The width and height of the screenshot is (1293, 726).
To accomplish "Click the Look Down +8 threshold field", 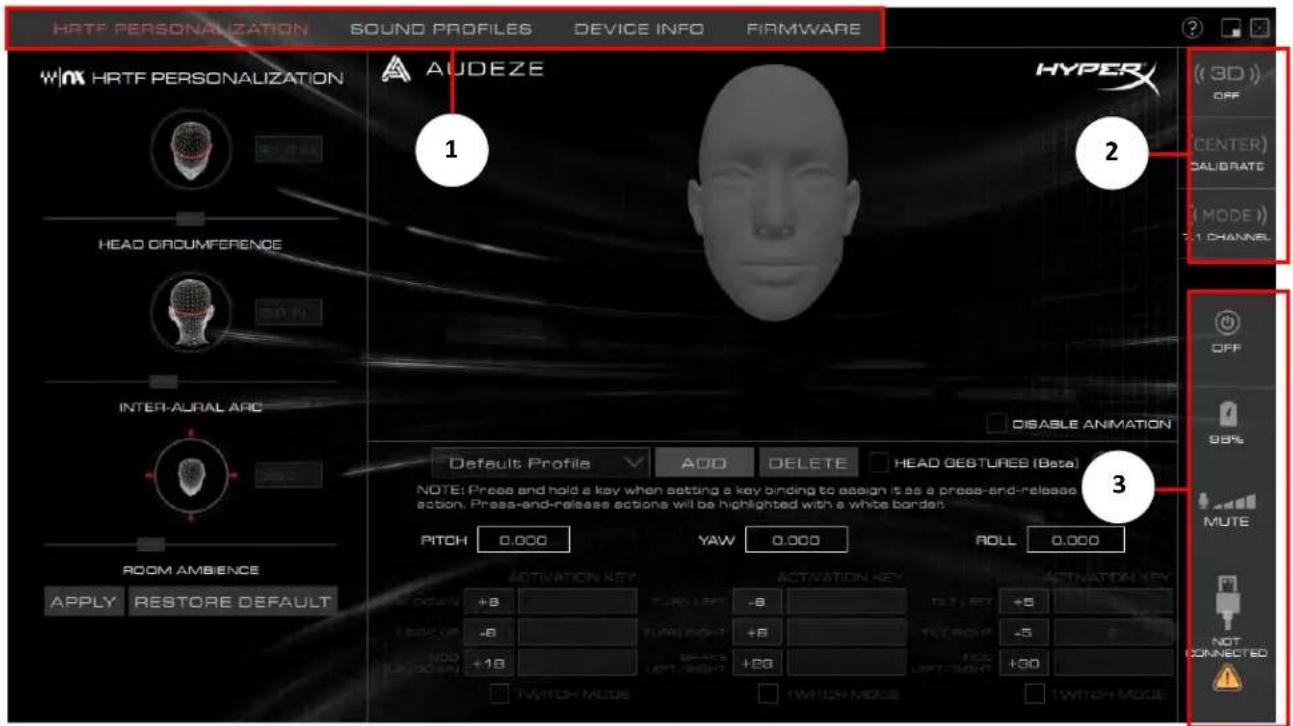I will pos(488,602).
